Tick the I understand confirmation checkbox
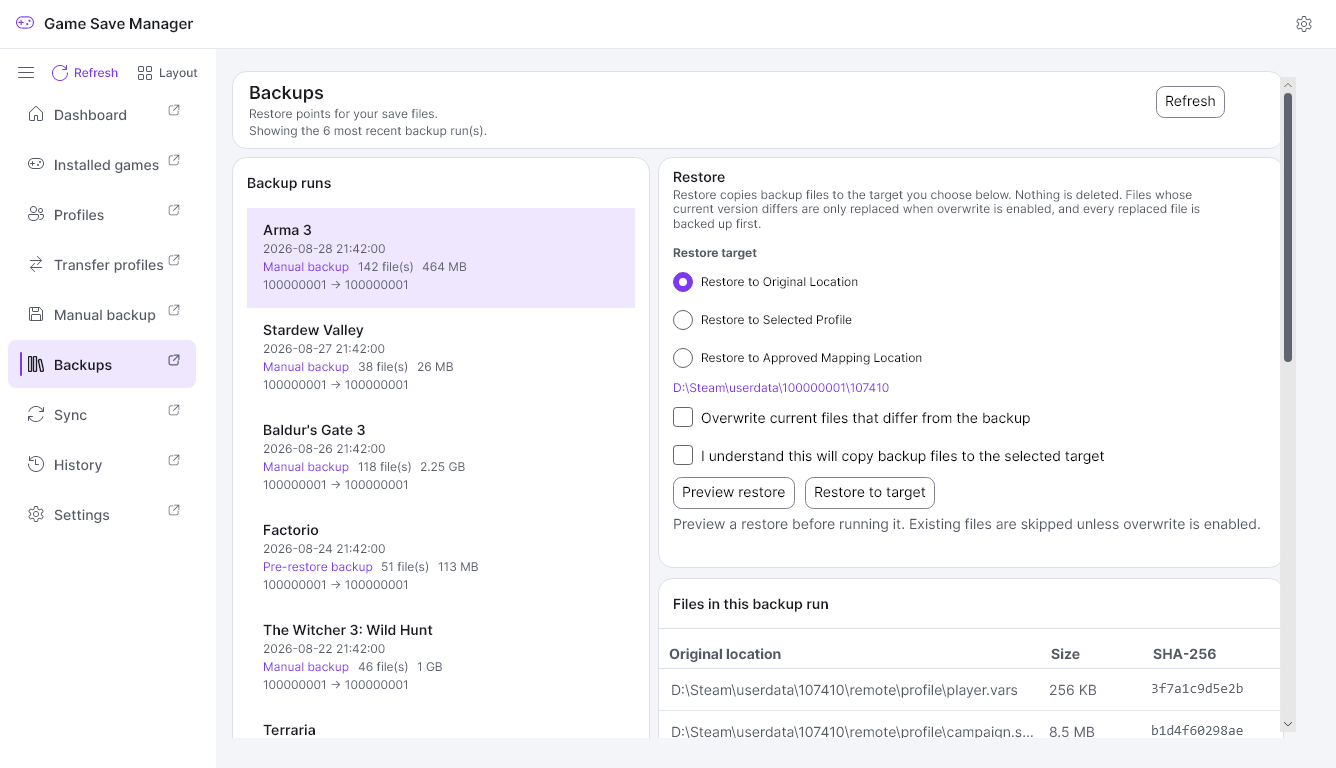The image size is (1336, 768). click(x=683, y=455)
